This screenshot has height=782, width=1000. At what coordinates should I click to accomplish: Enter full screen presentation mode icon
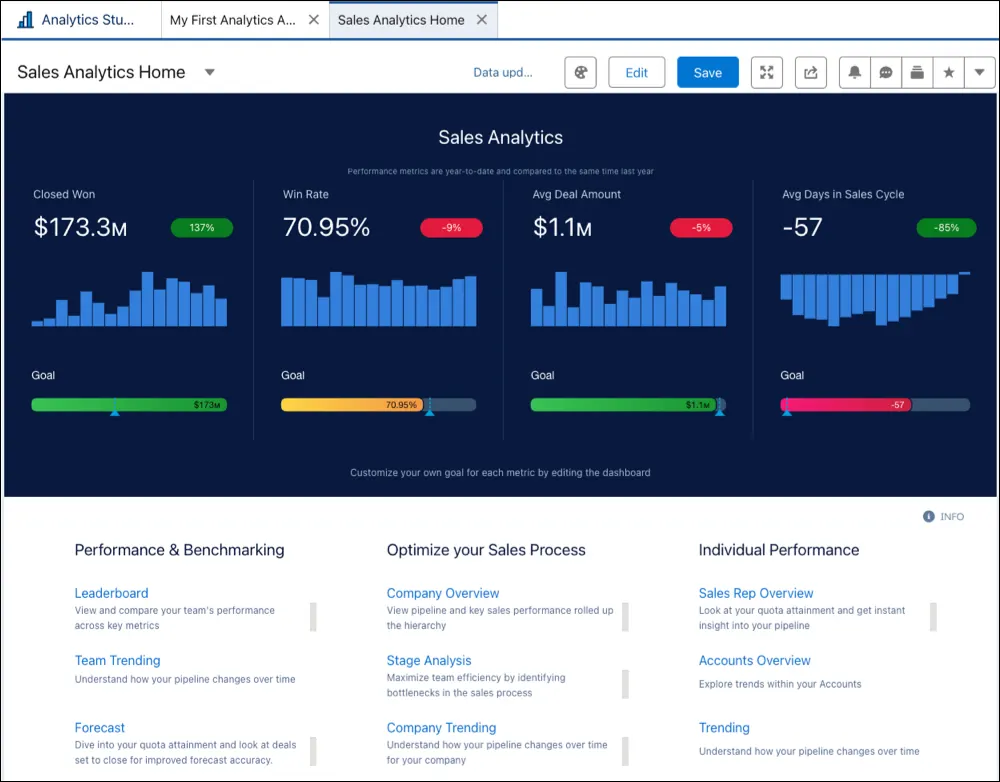pos(767,72)
